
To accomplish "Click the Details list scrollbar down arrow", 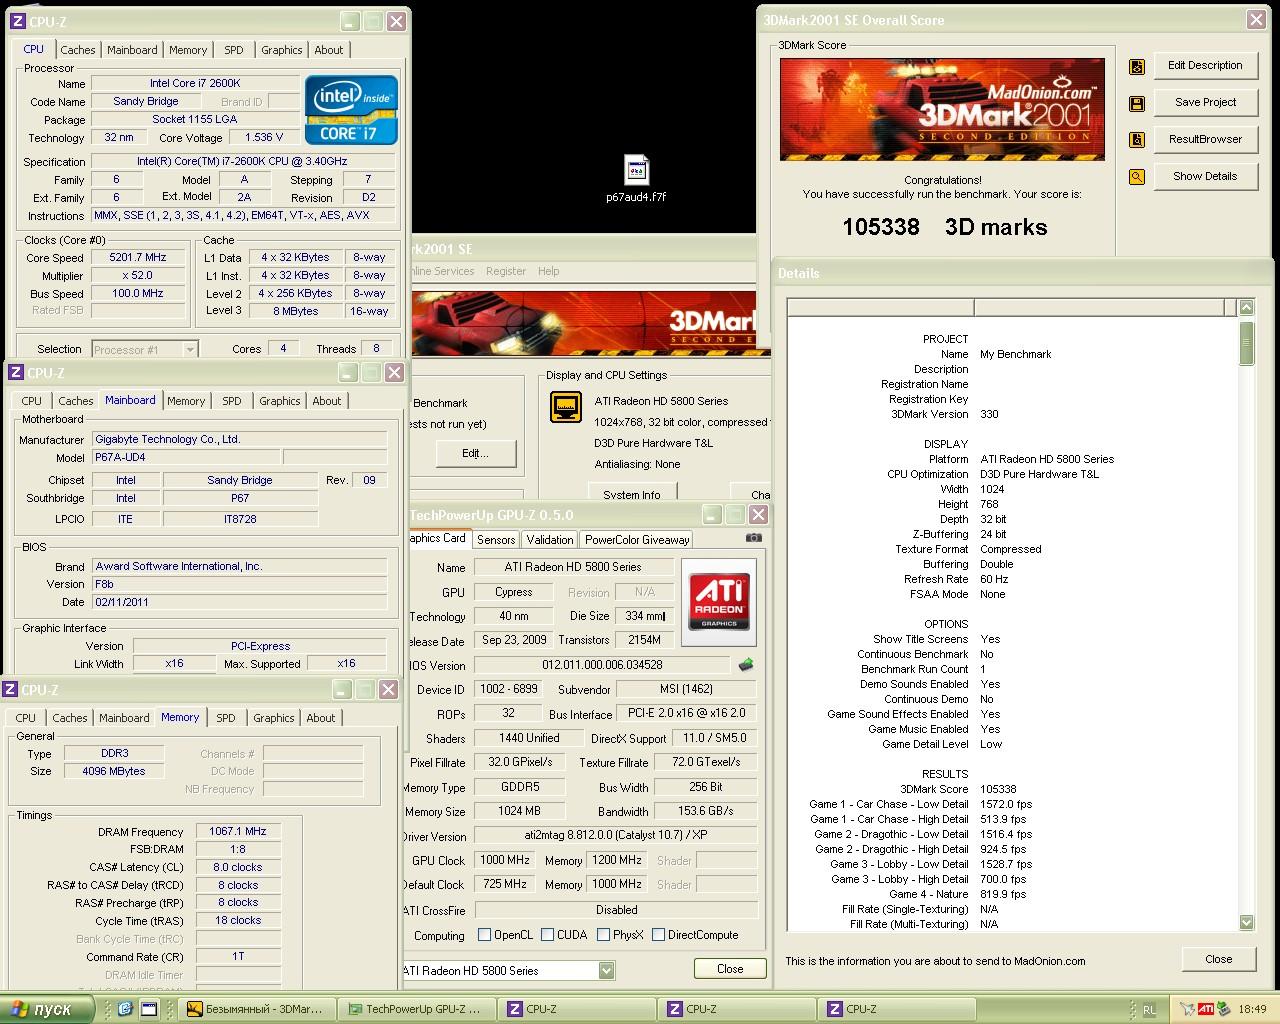I will click(x=1246, y=922).
